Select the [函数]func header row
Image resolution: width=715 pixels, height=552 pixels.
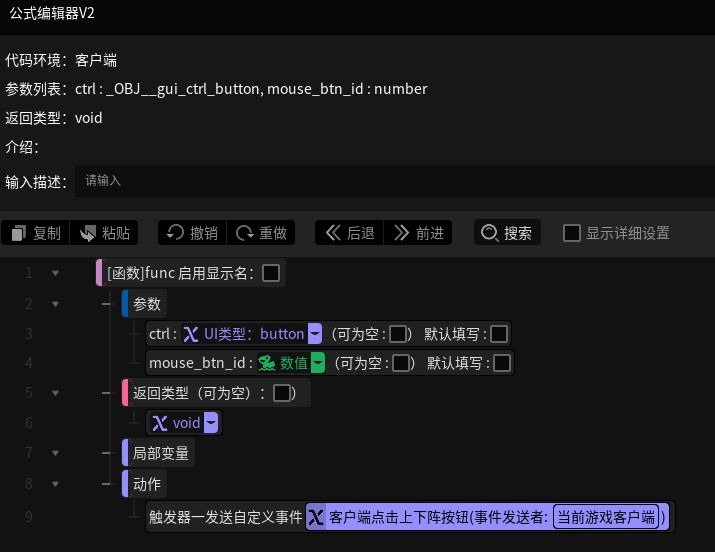coord(191,273)
